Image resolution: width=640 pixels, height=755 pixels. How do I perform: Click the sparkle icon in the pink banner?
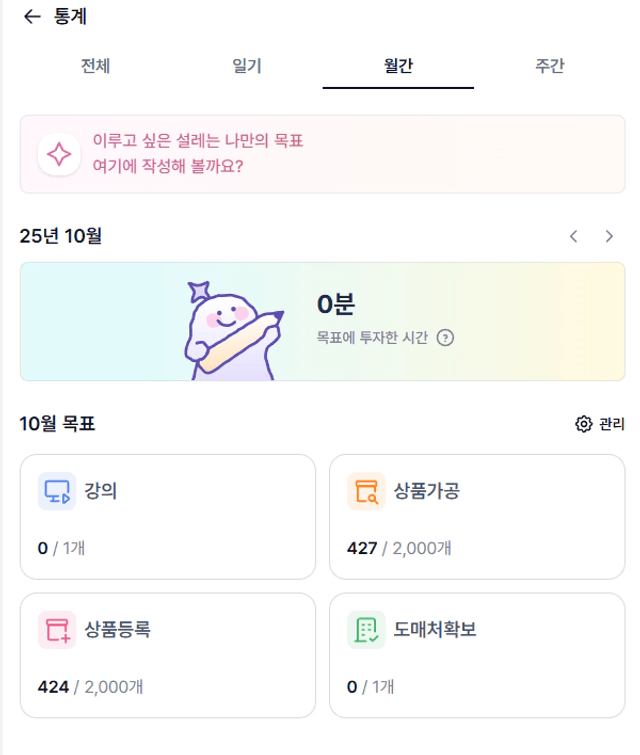(58, 154)
